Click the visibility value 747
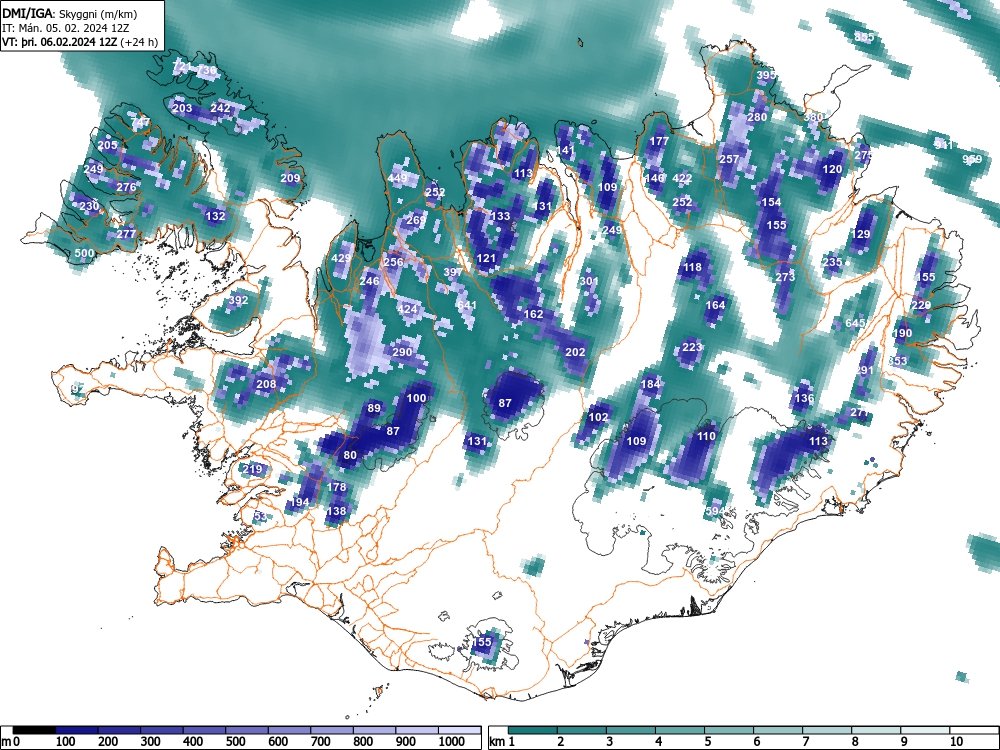This screenshot has width=1000, height=750. (x=140, y=121)
